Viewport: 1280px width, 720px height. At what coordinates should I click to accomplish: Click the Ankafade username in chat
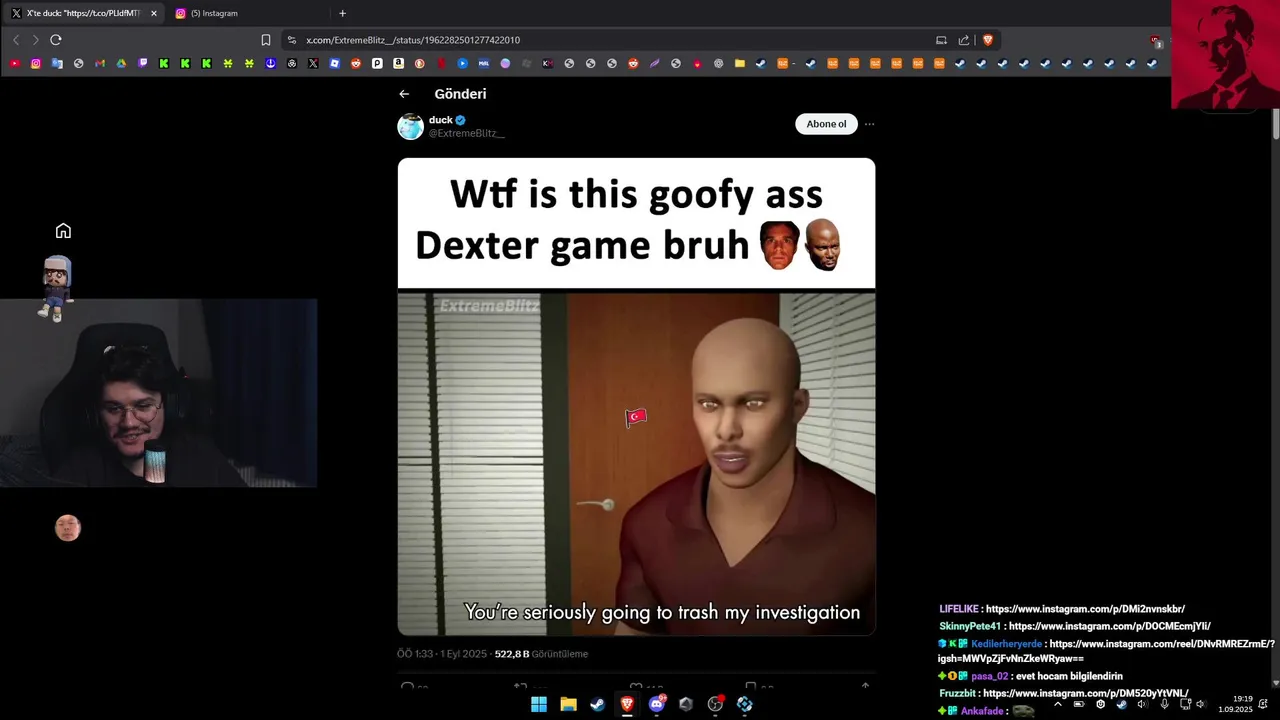point(982,711)
